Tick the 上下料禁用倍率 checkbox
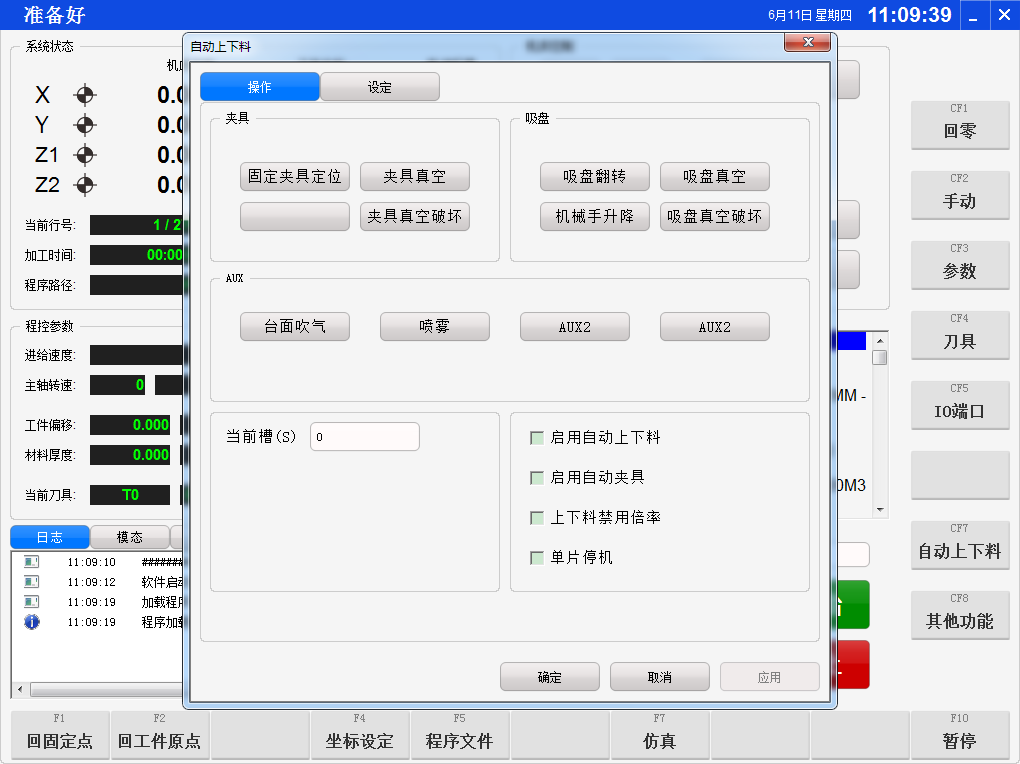This screenshot has height=764, width=1020. pyautogui.click(x=537, y=518)
